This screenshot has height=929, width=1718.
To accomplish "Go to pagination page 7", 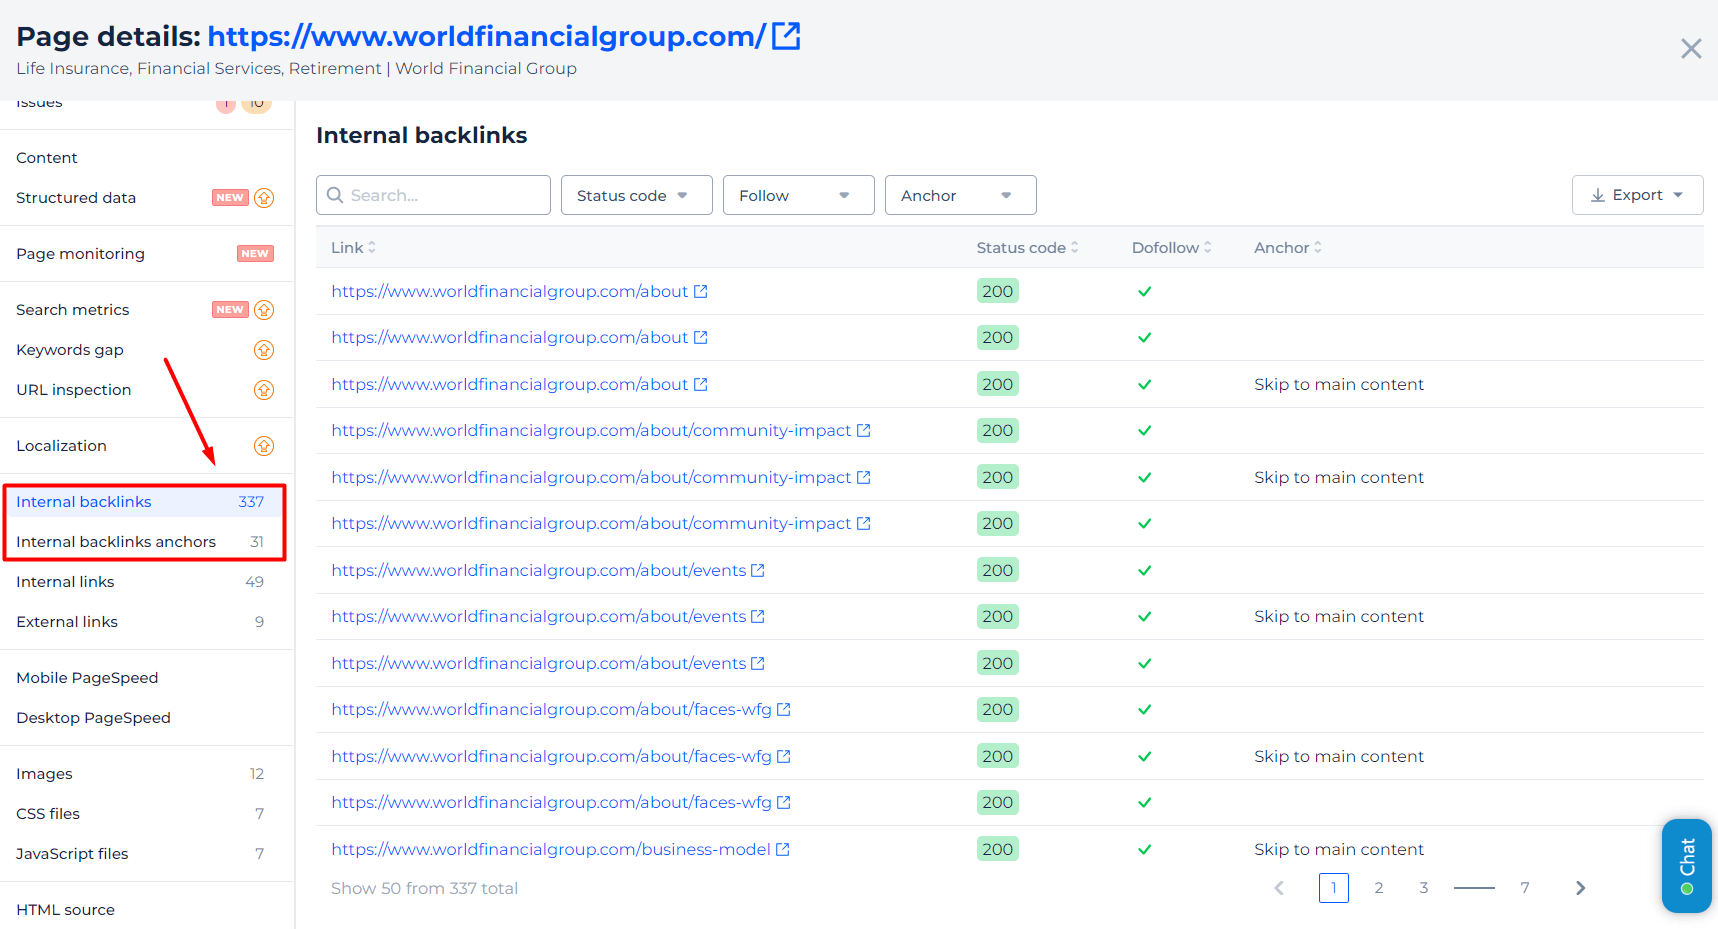I will (1525, 888).
